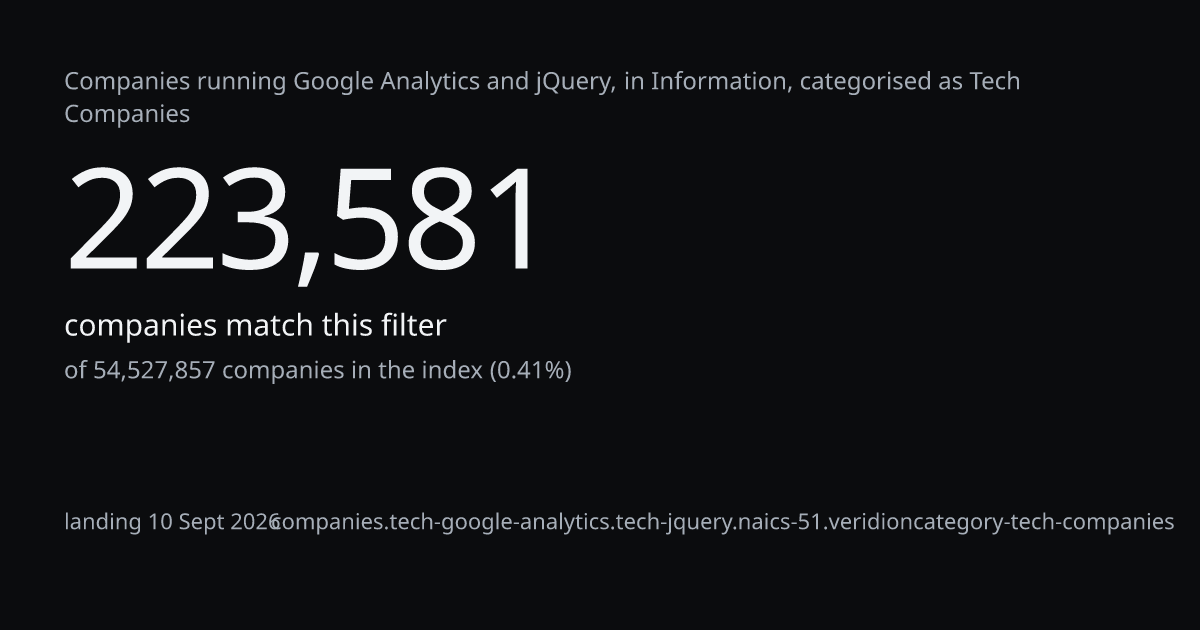This screenshot has height=630, width=1200.
Task: Click the 54,527,857 index total
Action: (154, 371)
